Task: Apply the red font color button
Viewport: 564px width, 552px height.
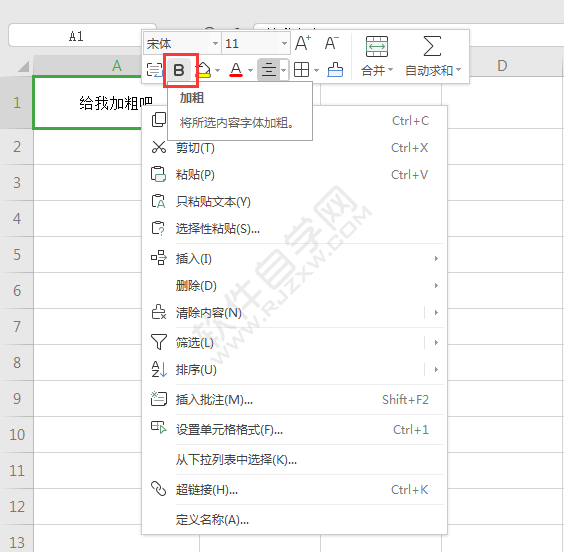Action: click(x=236, y=70)
